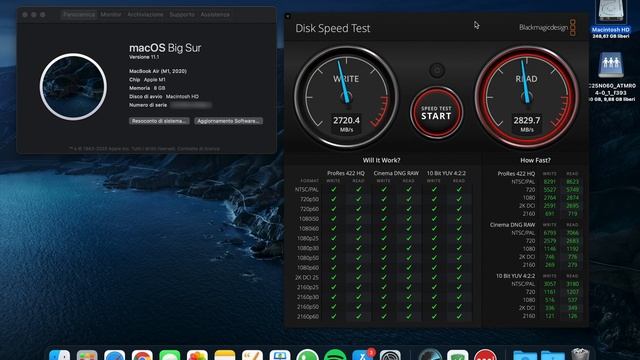Switch to the Panoramica tab

[79, 14]
